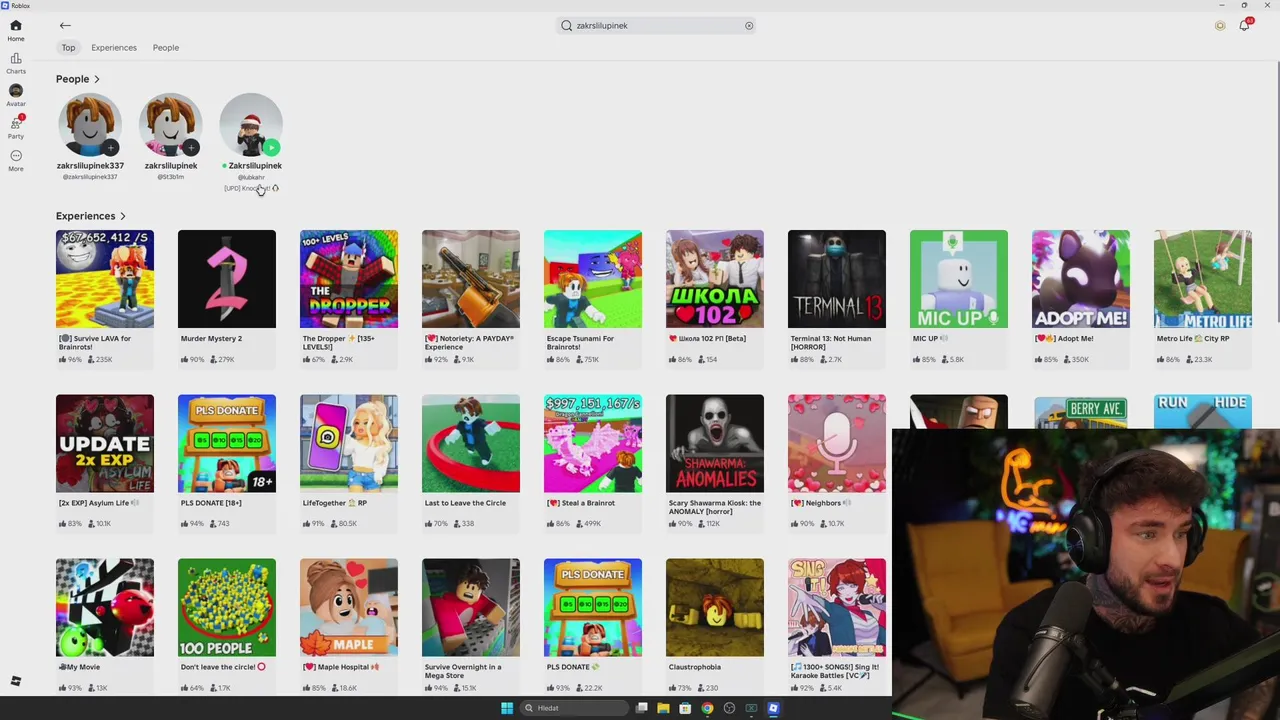Viewport: 1280px width, 720px height.
Task: Open Sing It! Karaoke Battles thumbnail
Action: click(x=837, y=607)
